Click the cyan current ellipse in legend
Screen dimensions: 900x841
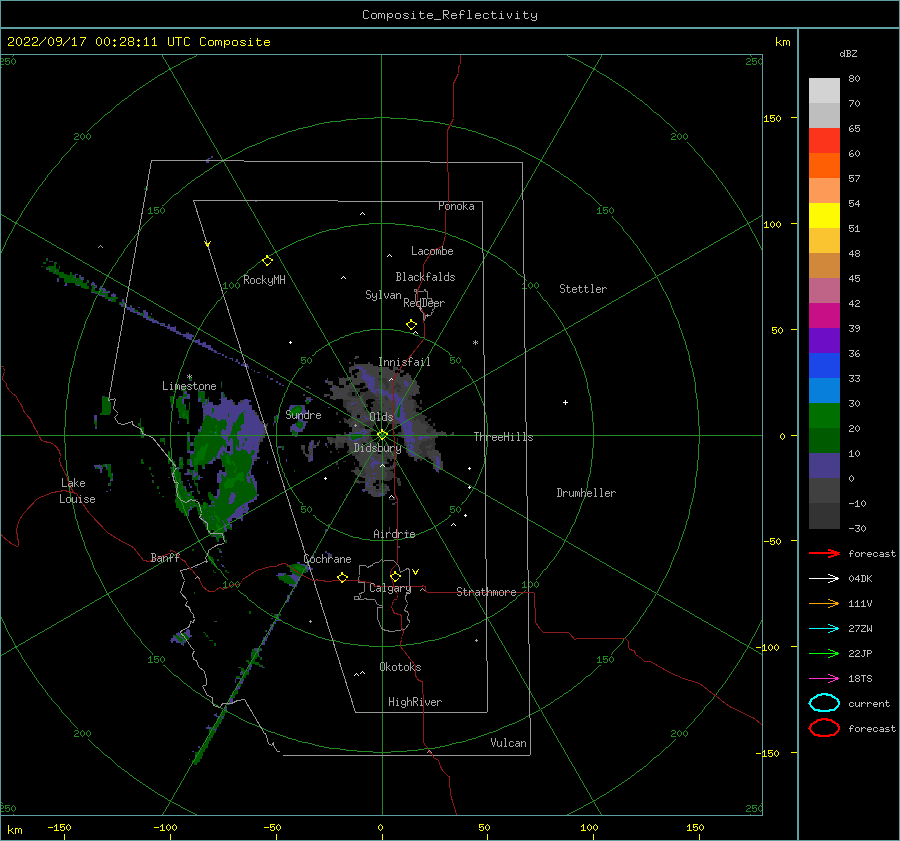click(x=824, y=703)
